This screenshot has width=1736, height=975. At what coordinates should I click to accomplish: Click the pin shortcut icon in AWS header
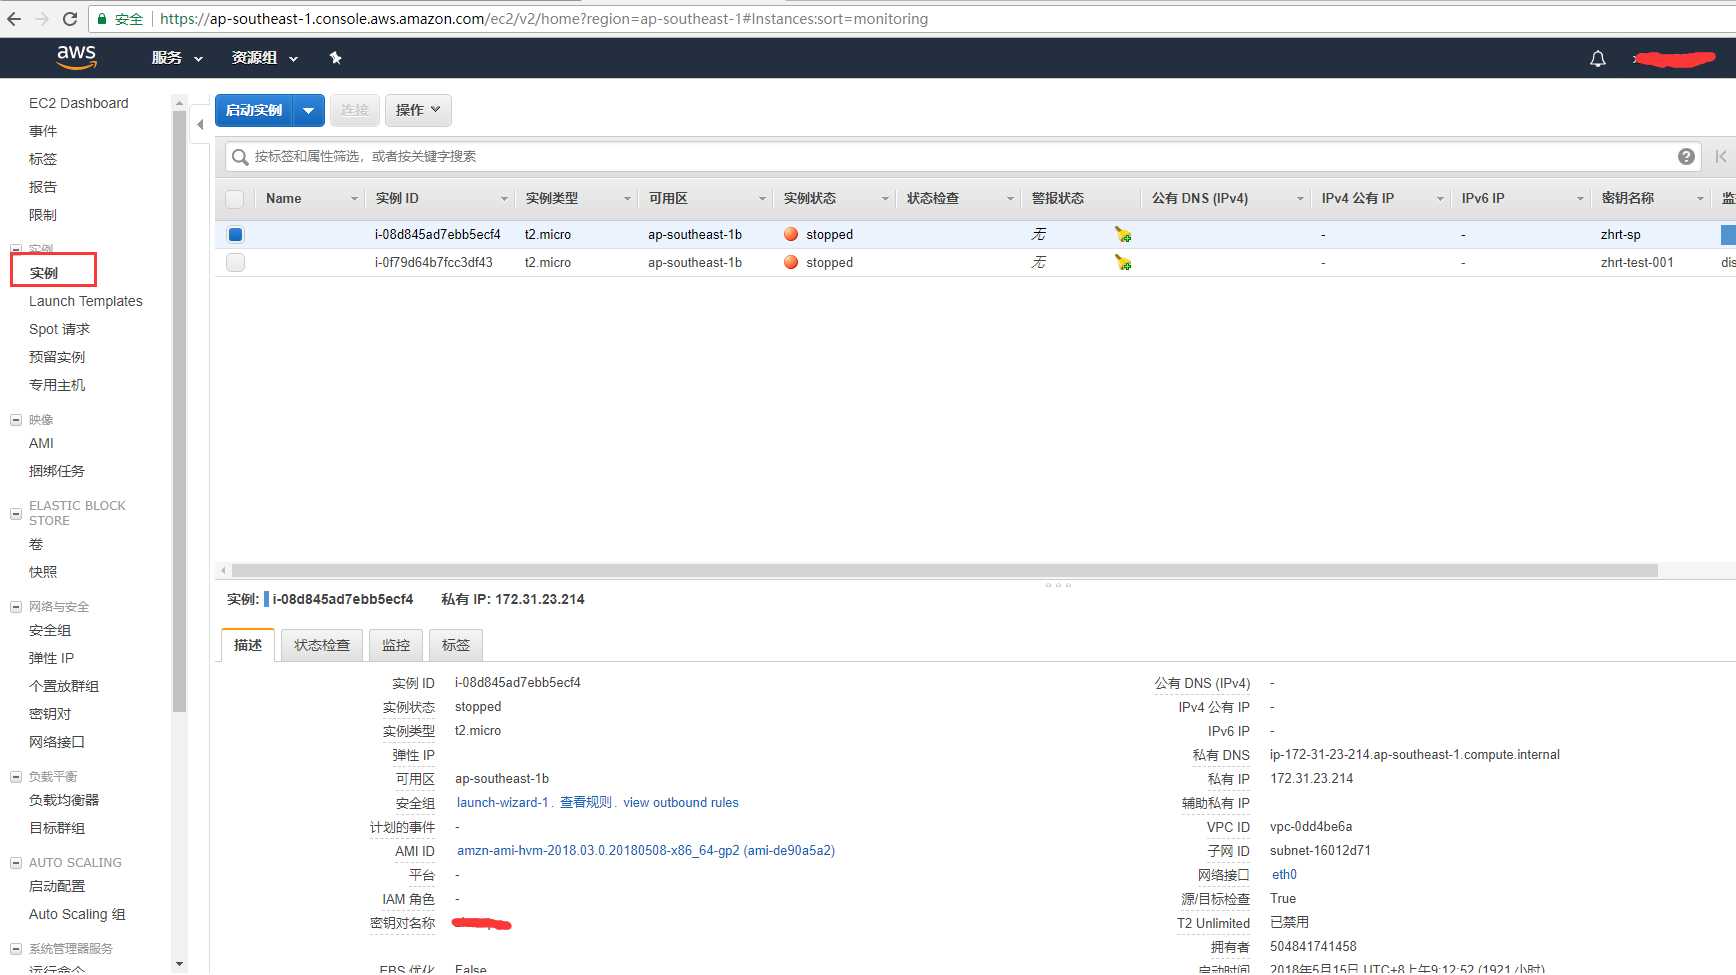click(336, 58)
